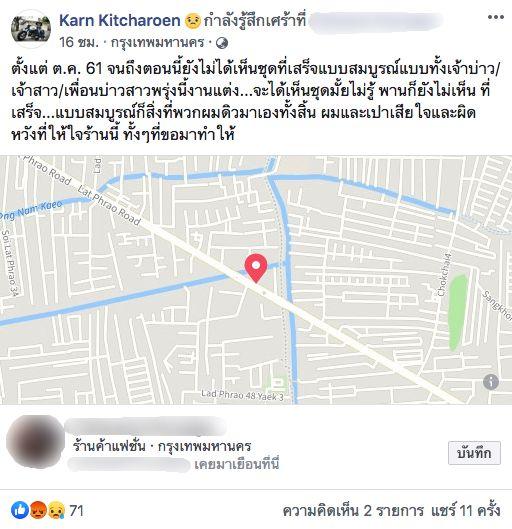The image size is (512, 529).
Task: Click the crying sad reaction icon
Action: point(56,510)
